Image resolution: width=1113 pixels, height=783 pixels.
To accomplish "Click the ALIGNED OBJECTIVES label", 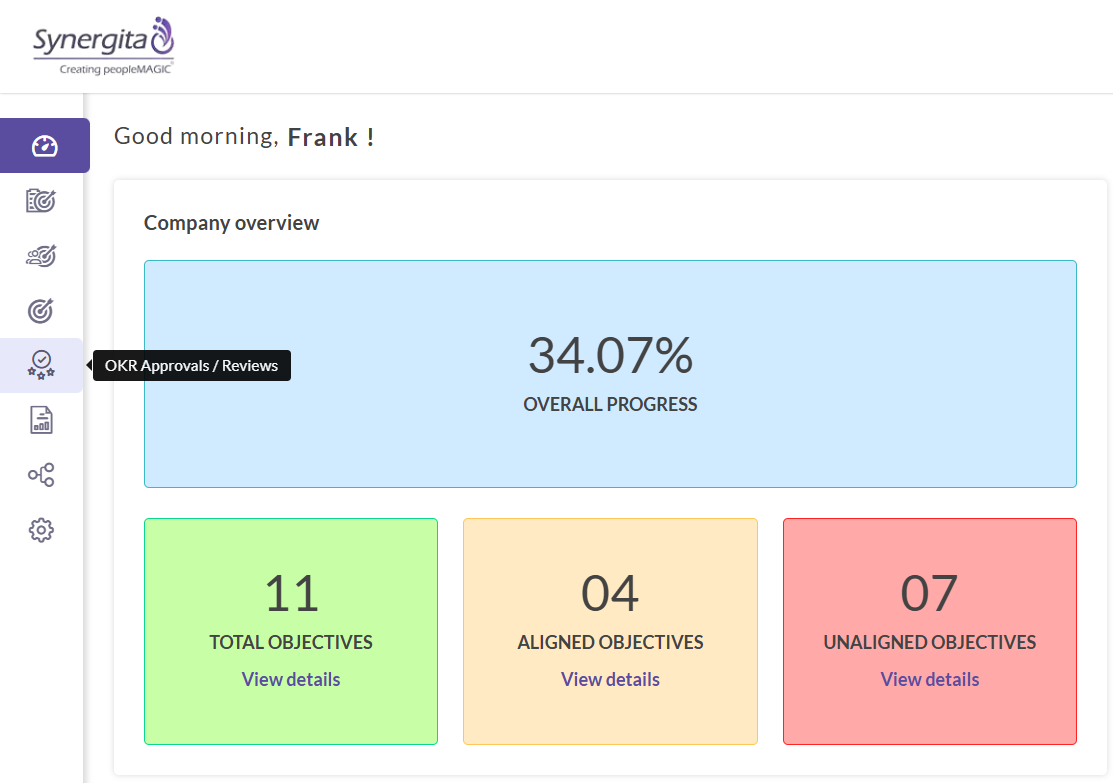I will pos(610,642).
